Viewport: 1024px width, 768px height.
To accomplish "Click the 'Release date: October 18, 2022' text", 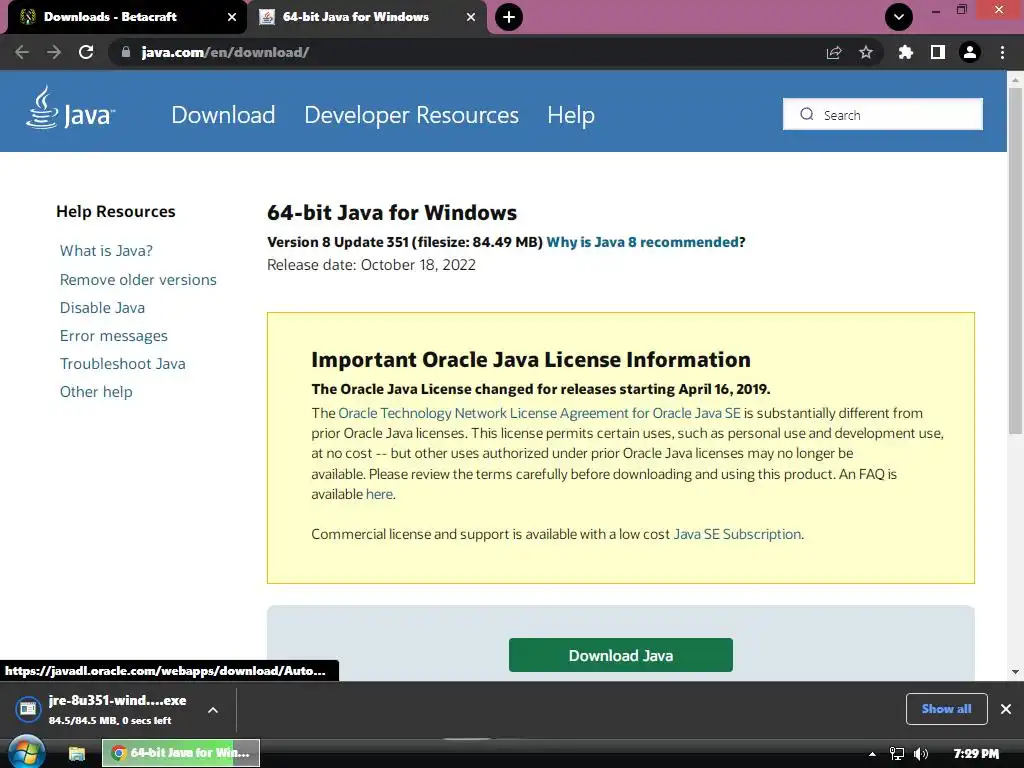I will (x=371, y=265).
